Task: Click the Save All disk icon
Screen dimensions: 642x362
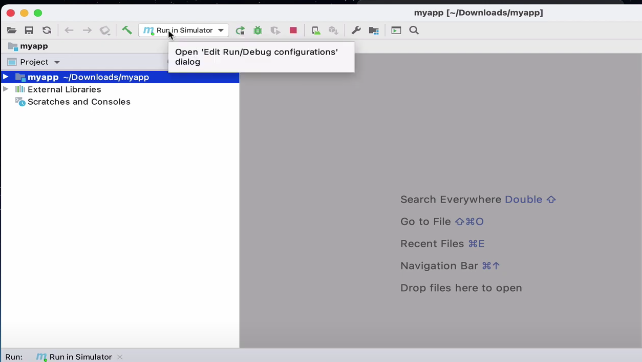Action: click(29, 30)
